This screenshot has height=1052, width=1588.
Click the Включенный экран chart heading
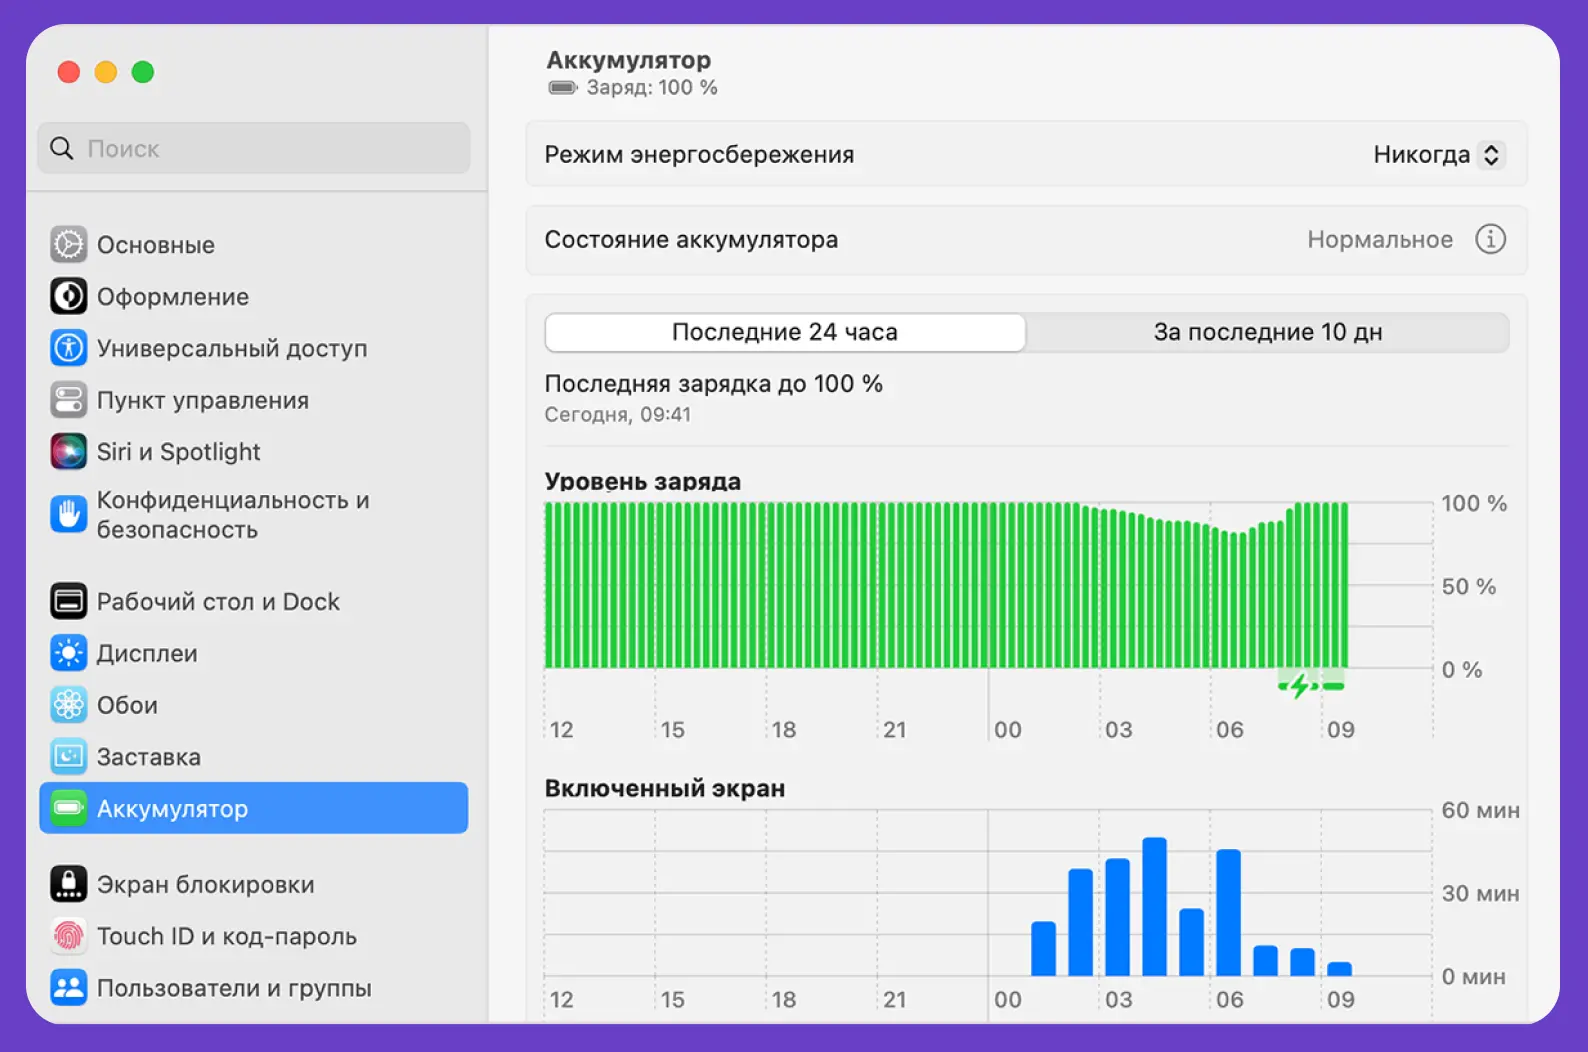(665, 788)
